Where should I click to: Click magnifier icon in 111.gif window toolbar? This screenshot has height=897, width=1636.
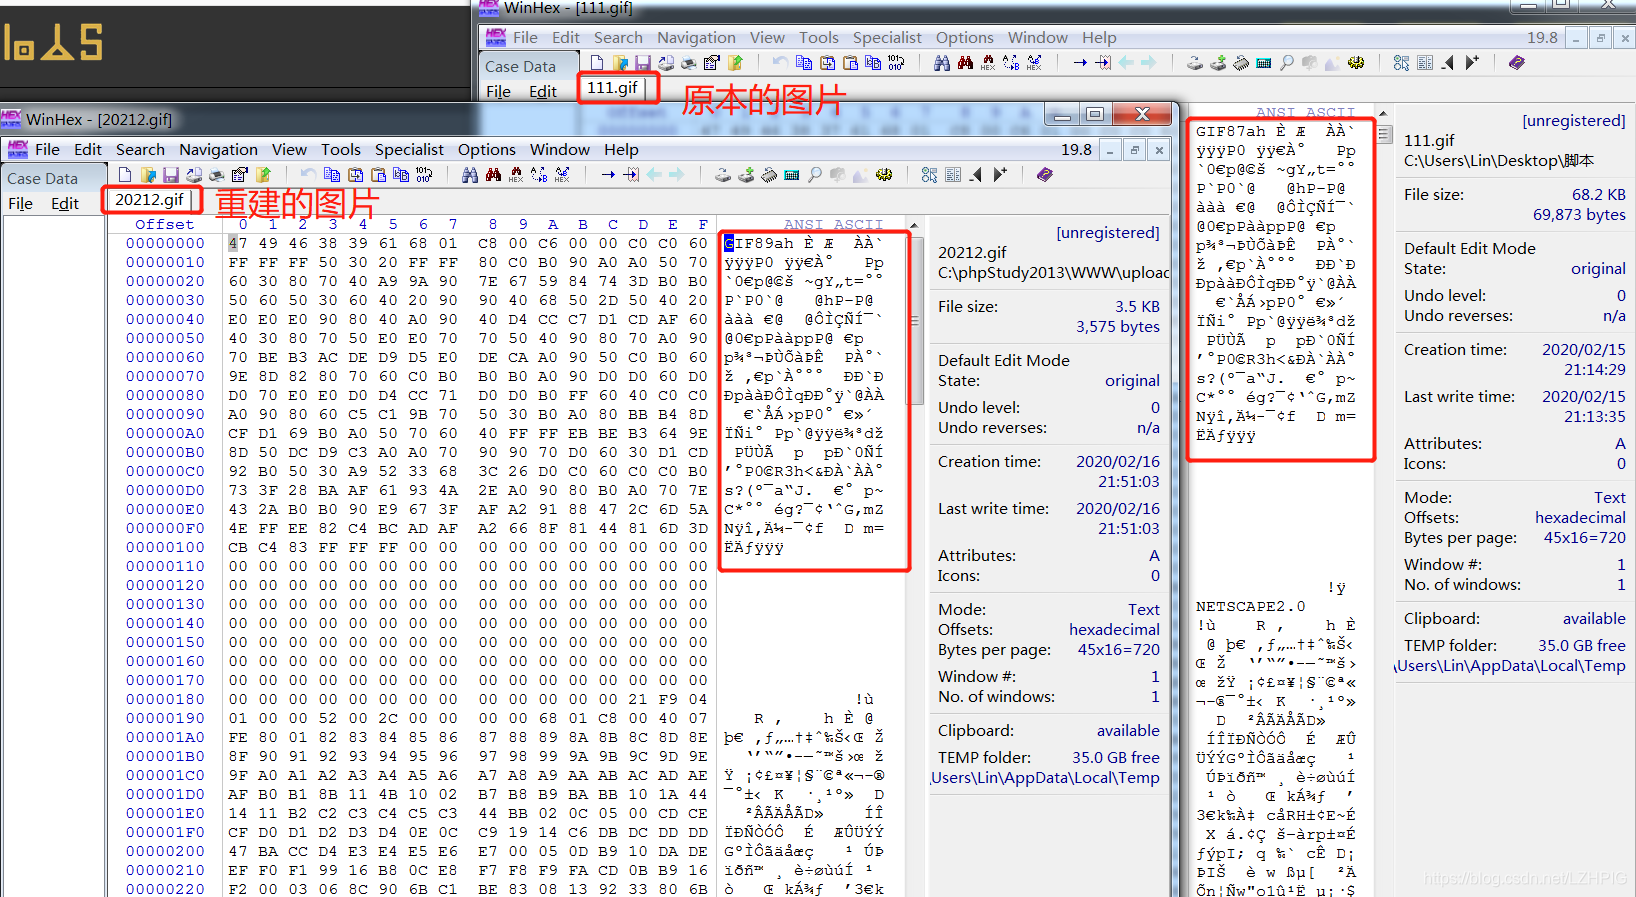pyautogui.click(x=1287, y=63)
